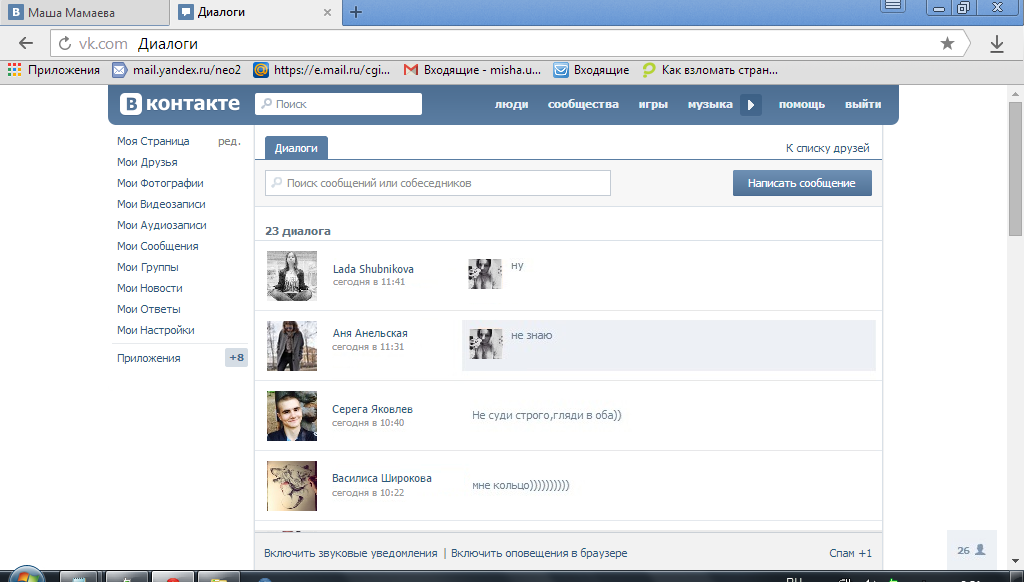Viewport: 1024px width, 582px height.
Task: Enable browser notifications link
Action: coord(539,553)
